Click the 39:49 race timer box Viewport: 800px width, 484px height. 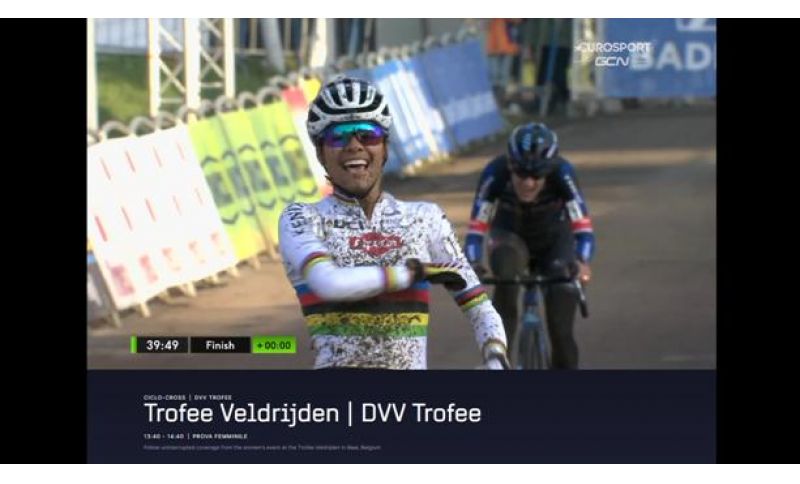point(162,345)
